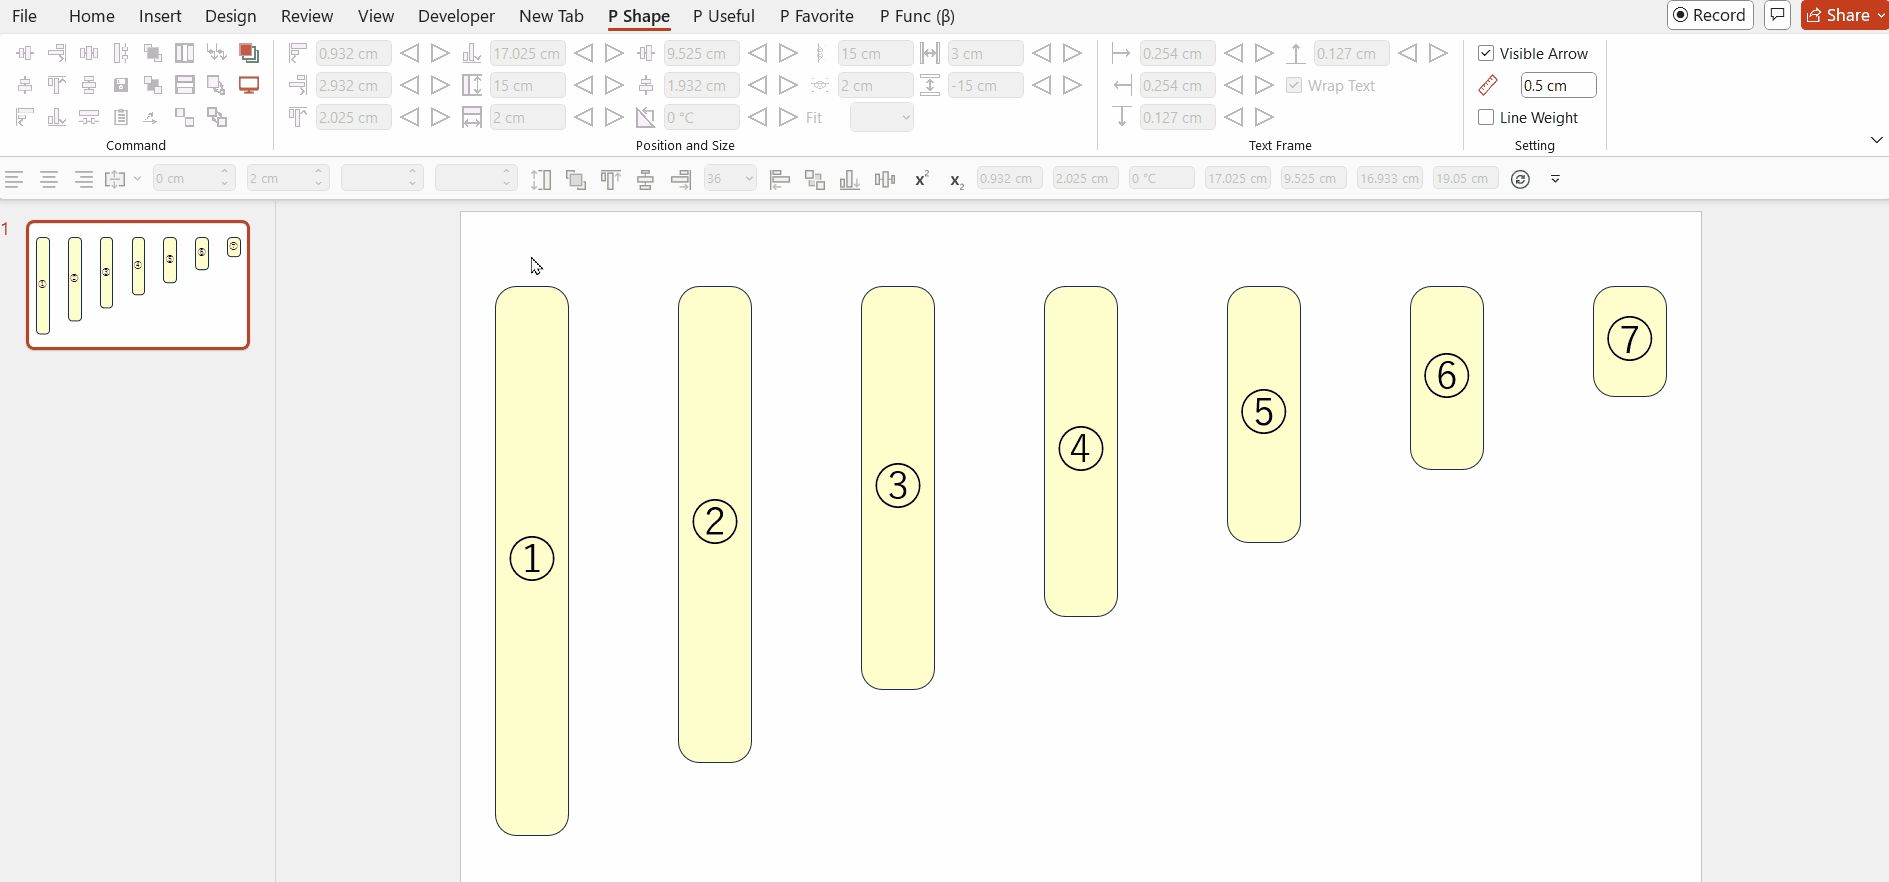Click the red monitor slideshow icon
1889x882 pixels.
(x=249, y=85)
